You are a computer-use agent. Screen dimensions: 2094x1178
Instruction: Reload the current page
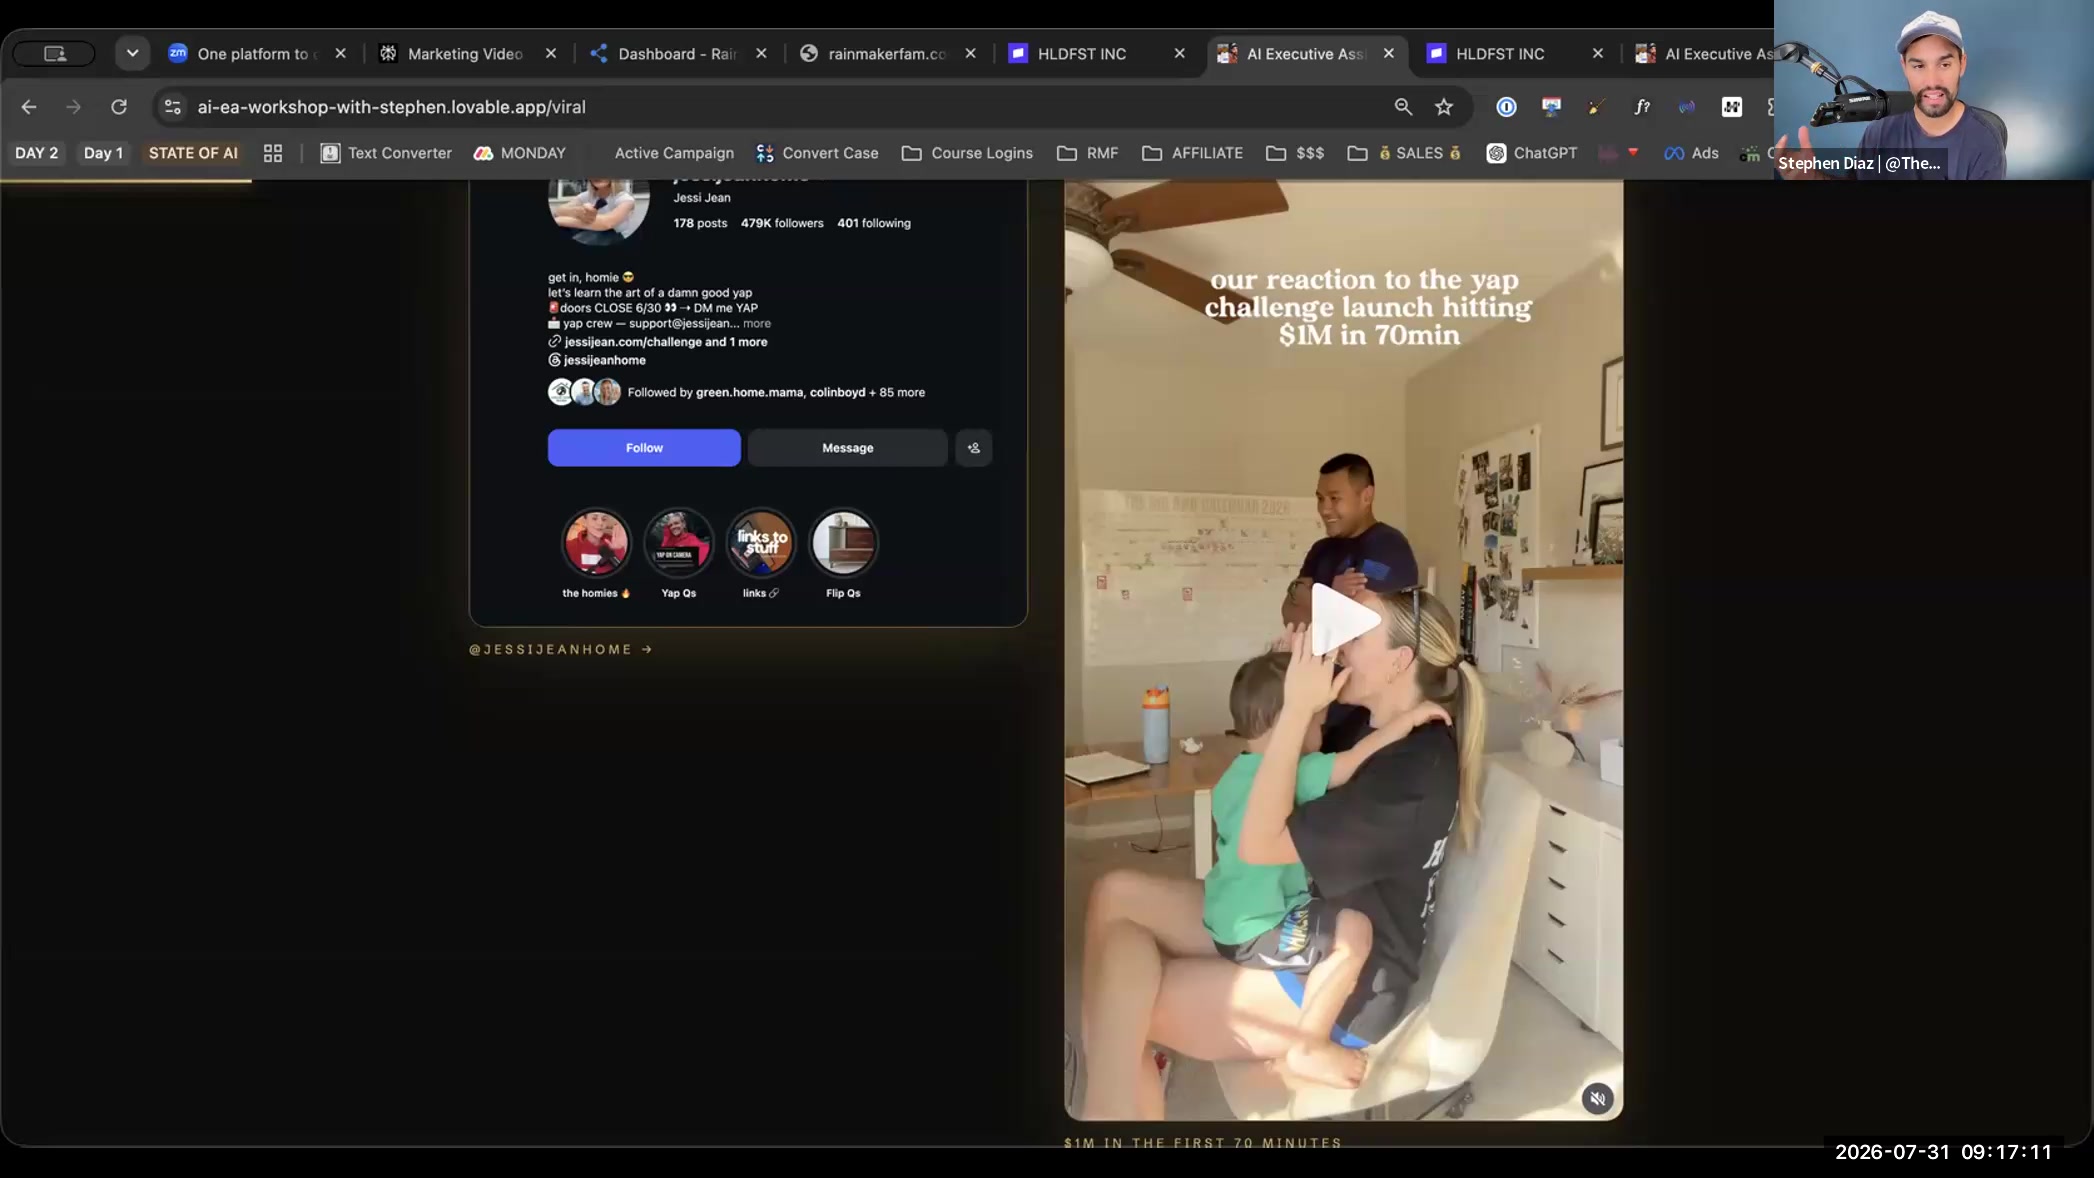click(x=119, y=107)
